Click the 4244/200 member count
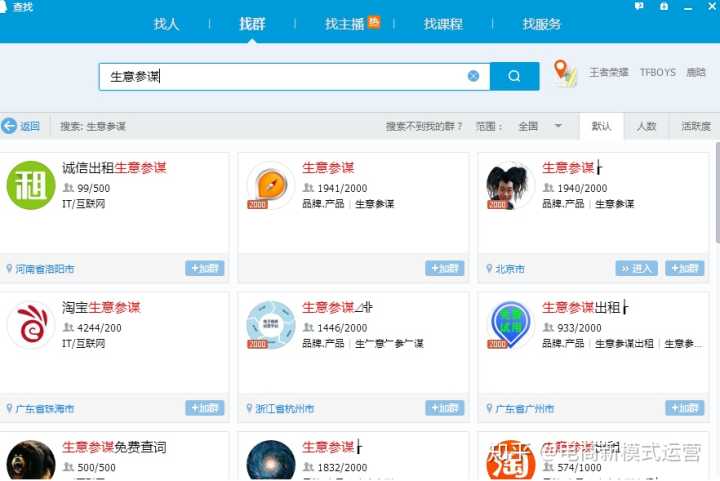Viewport: 720px width, 481px height. (99, 328)
